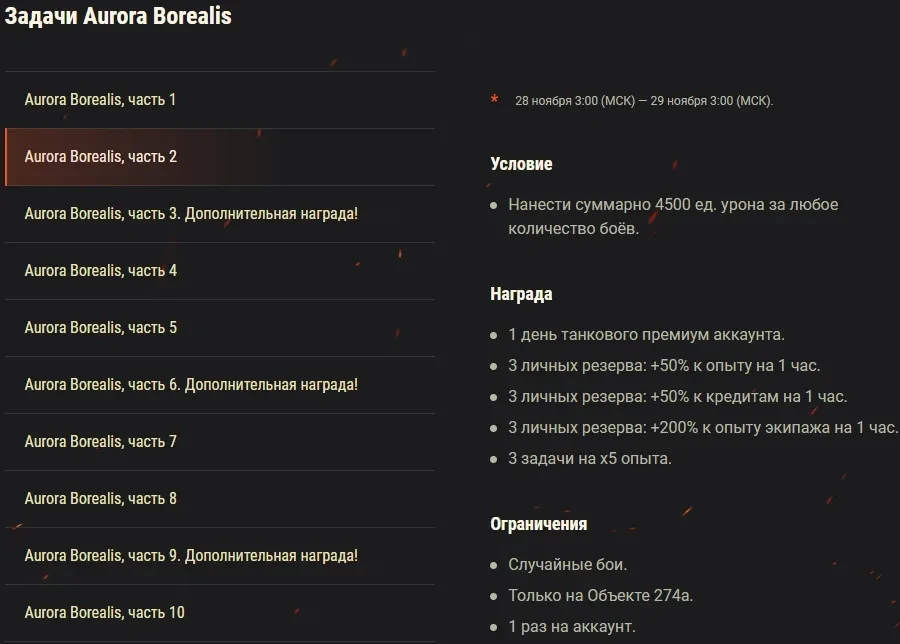Click the 28 ноября — 29 ноября date text
The image size is (900, 644).
(x=644, y=101)
